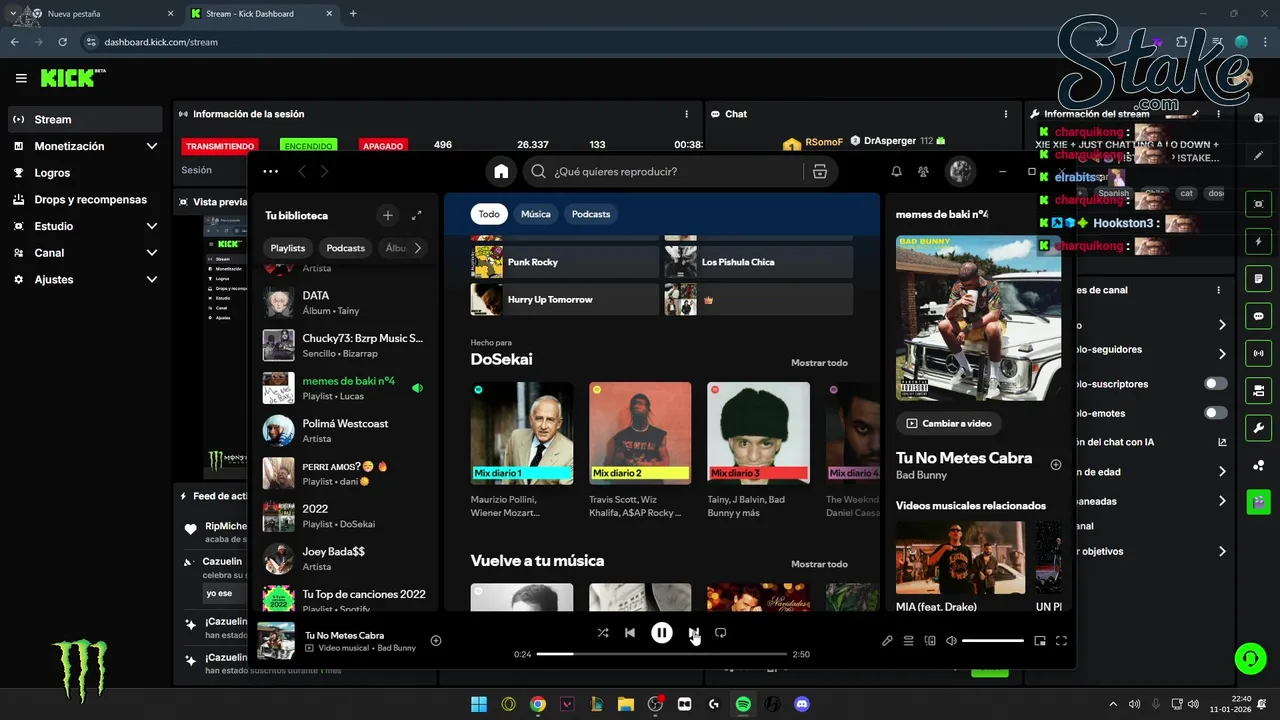Open Kick chat widget icon in right rail
Image resolution: width=1280 pixels, height=720 pixels.
click(1258, 316)
